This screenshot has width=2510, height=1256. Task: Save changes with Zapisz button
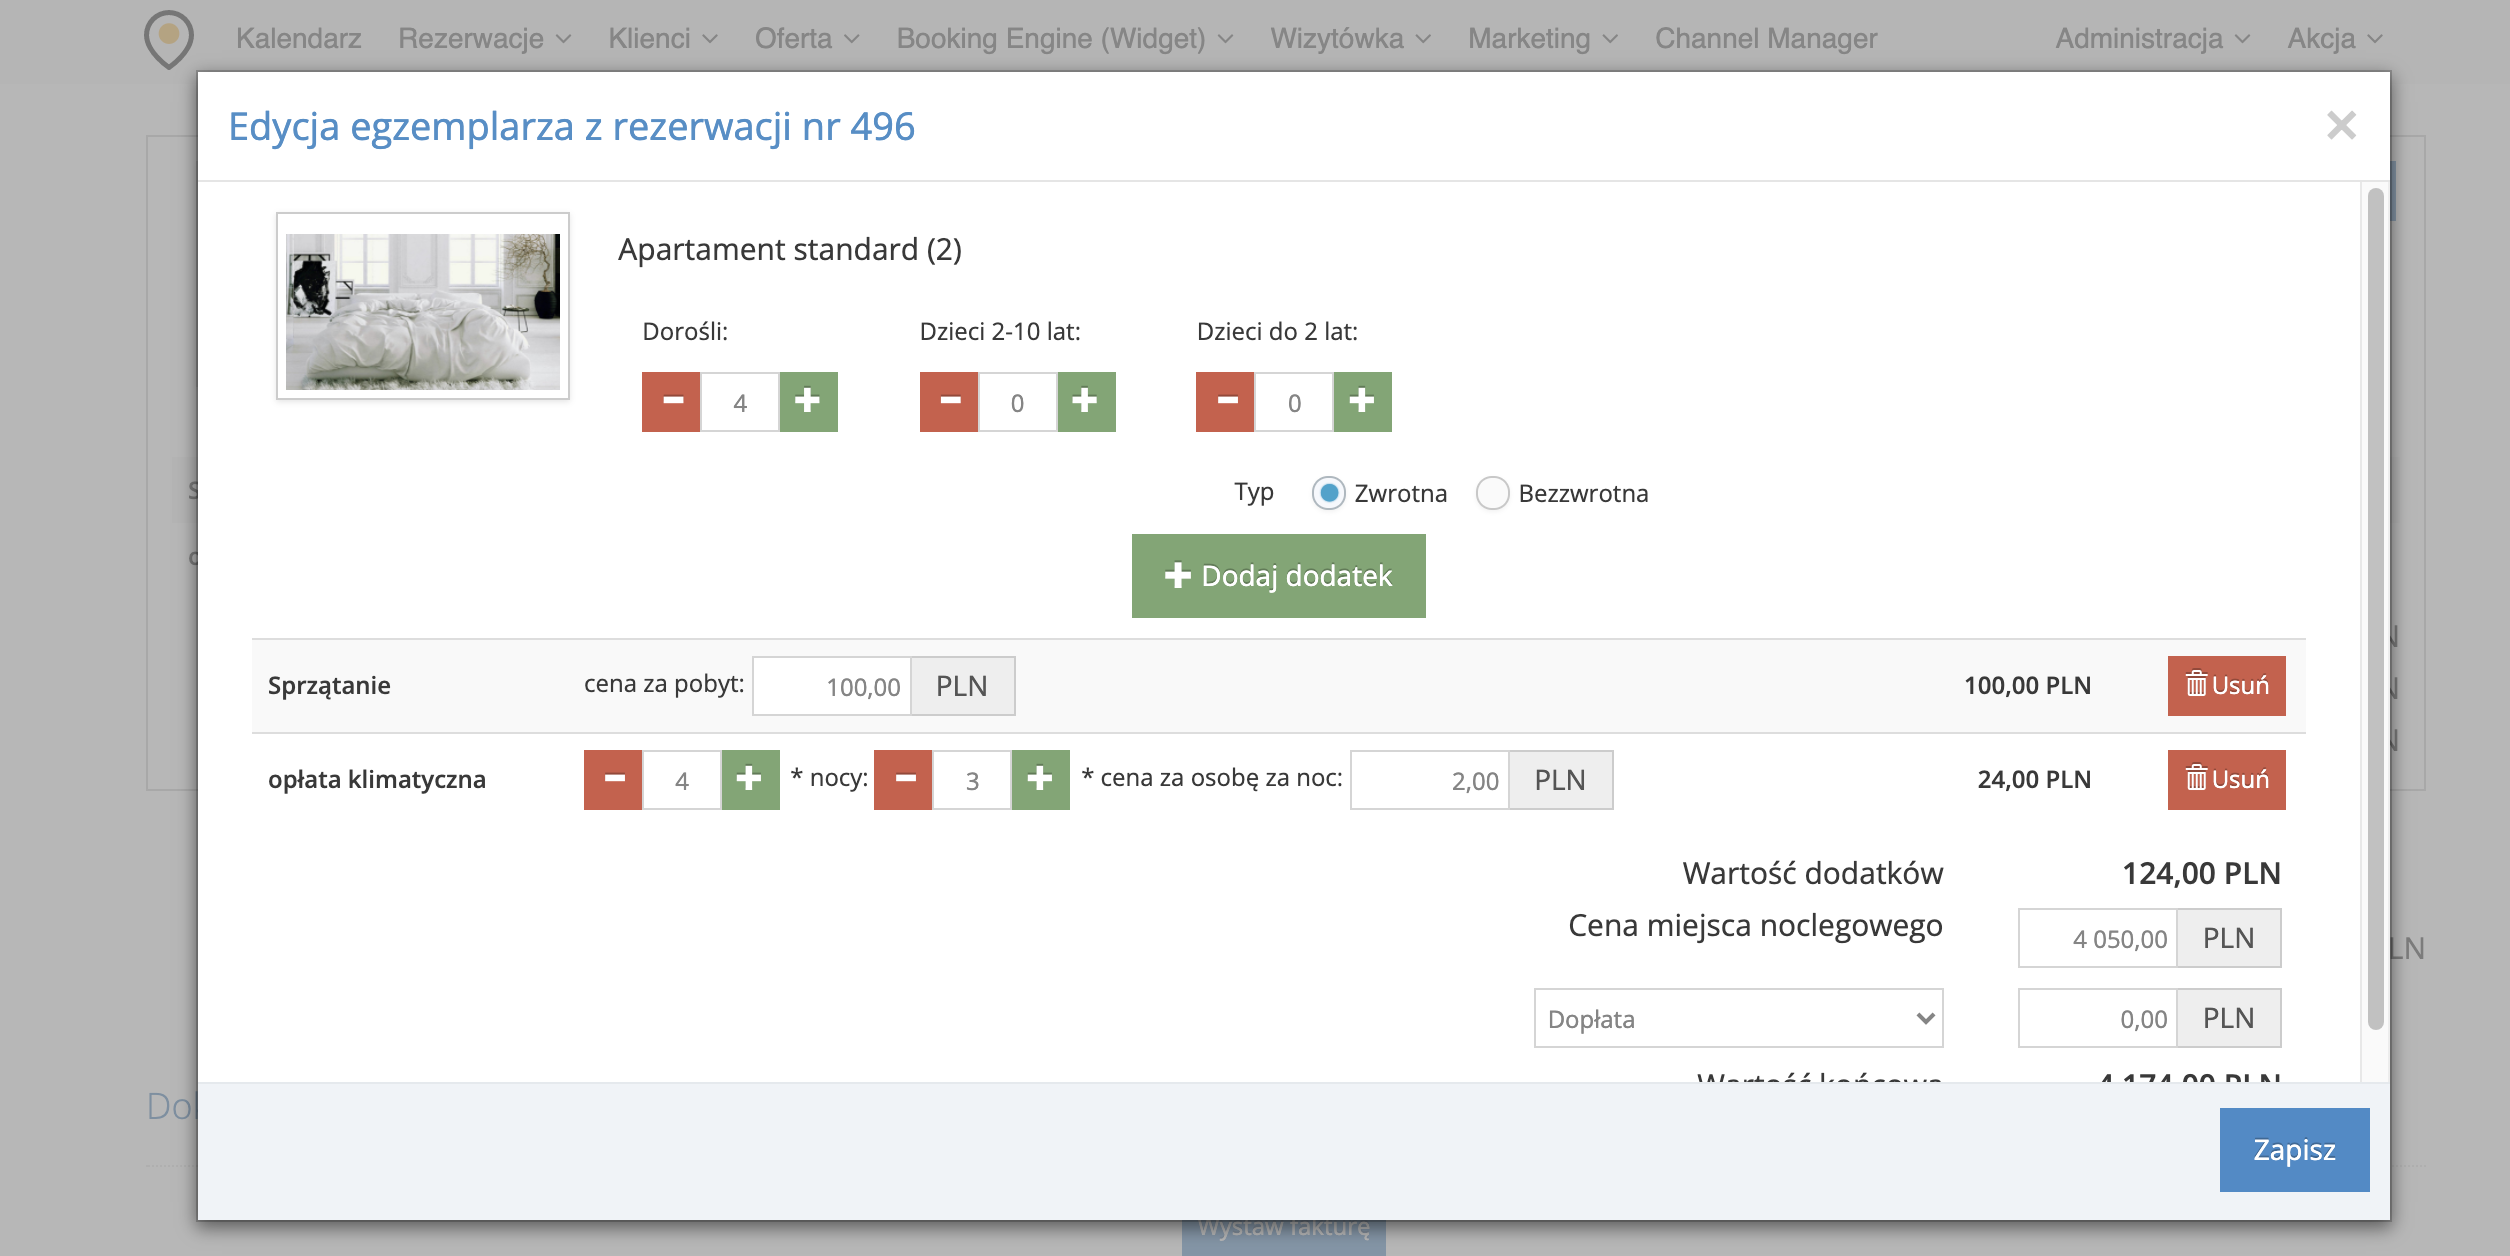[x=2294, y=1150]
